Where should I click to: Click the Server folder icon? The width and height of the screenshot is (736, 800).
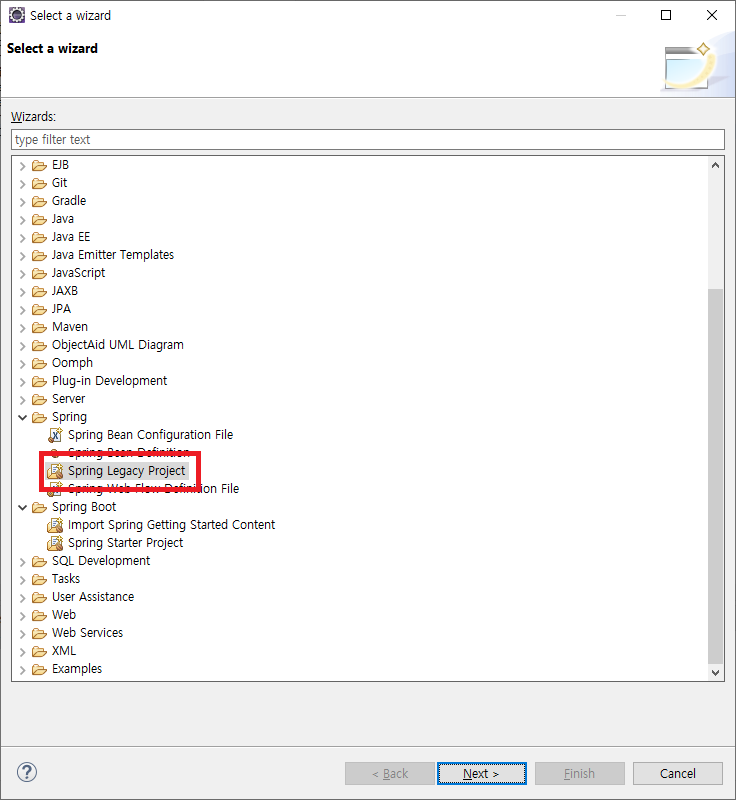tap(39, 399)
